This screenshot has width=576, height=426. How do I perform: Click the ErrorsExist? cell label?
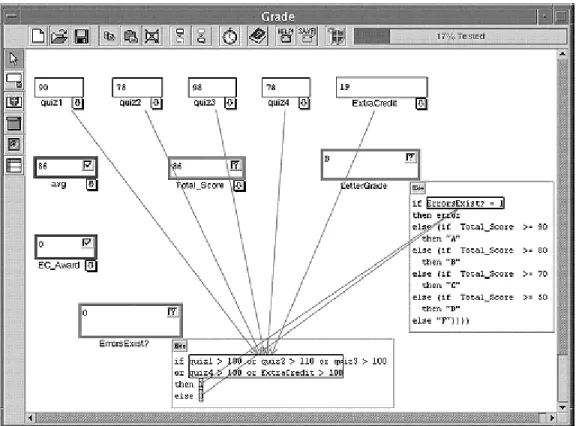(124, 344)
